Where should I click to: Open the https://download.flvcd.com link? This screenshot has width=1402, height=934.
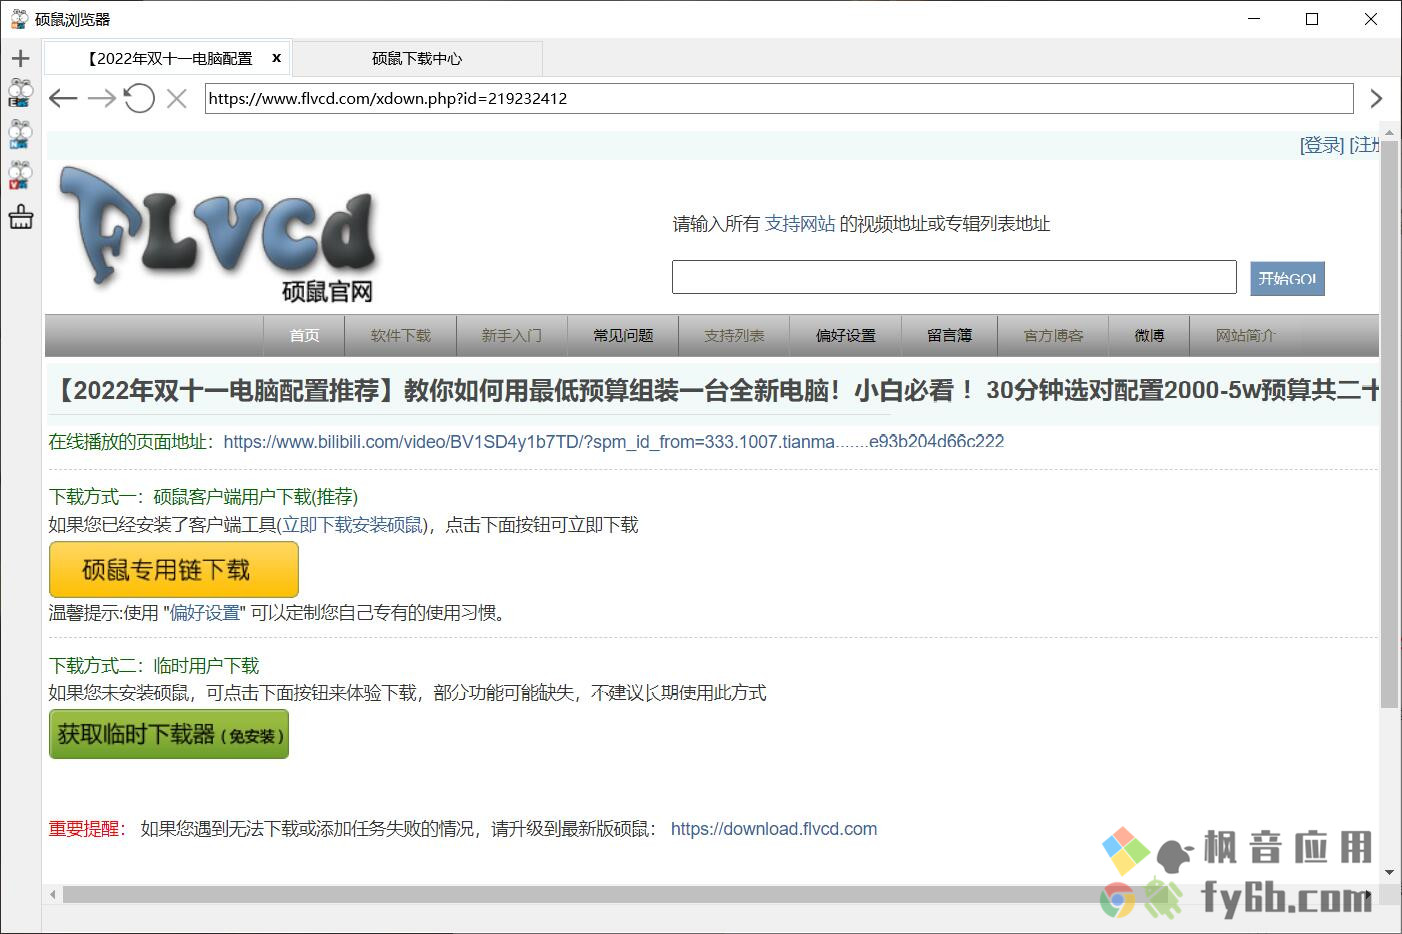coord(774,829)
